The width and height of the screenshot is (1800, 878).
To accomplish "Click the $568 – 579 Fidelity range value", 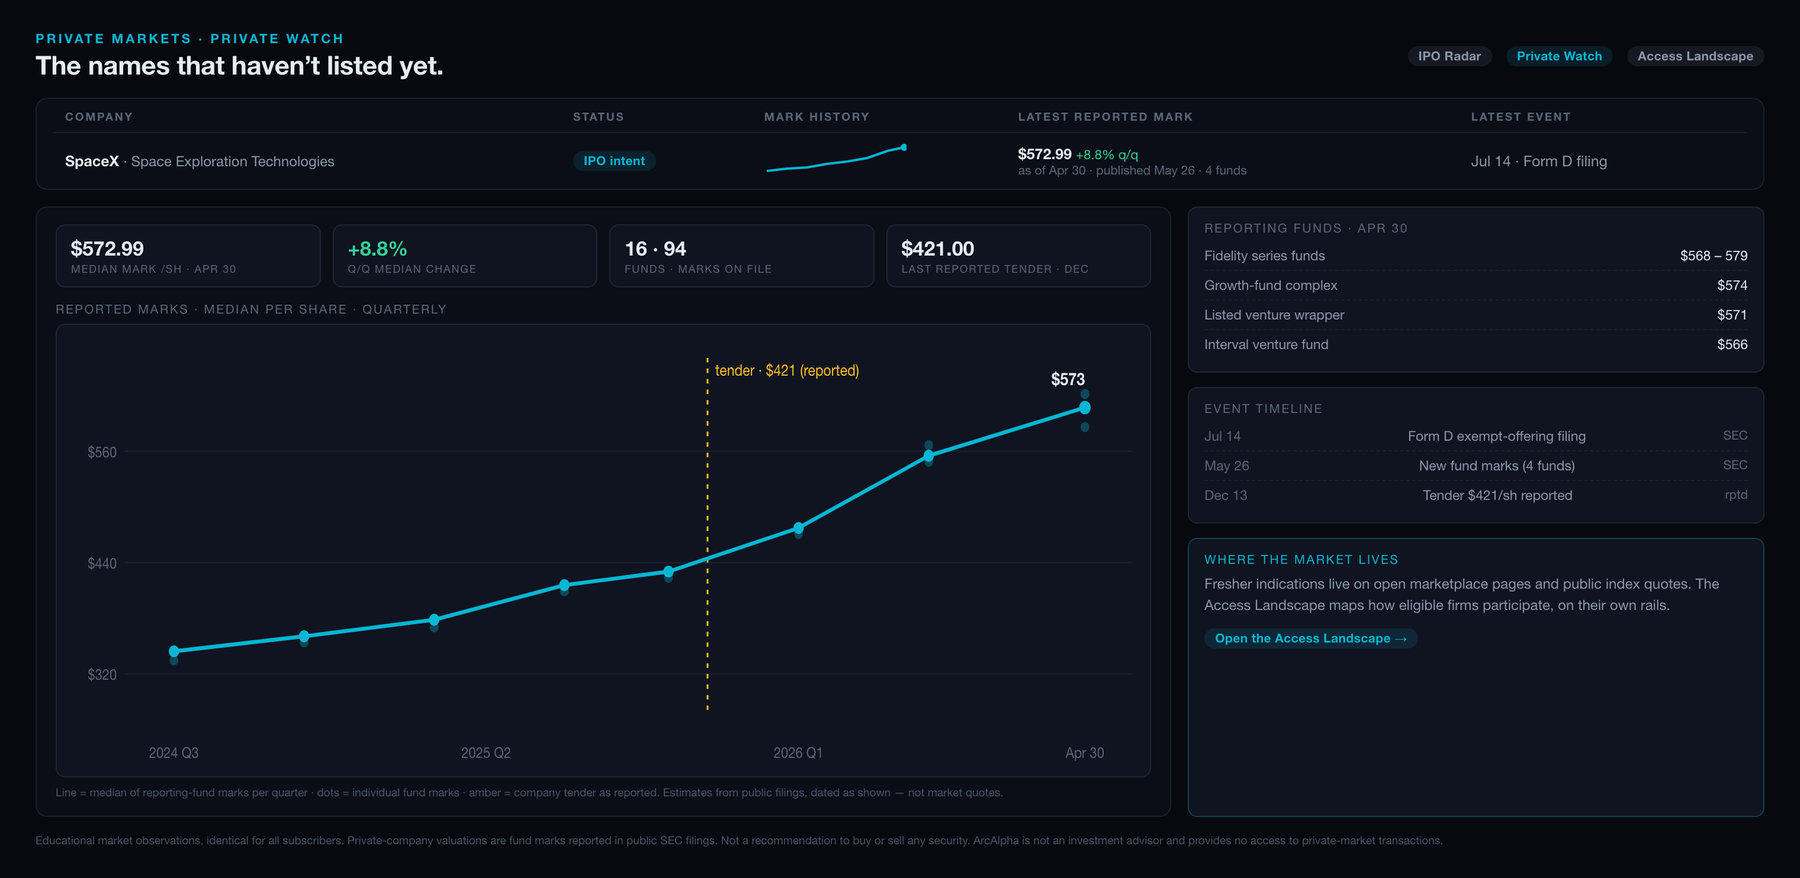I will [x=1714, y=256].
